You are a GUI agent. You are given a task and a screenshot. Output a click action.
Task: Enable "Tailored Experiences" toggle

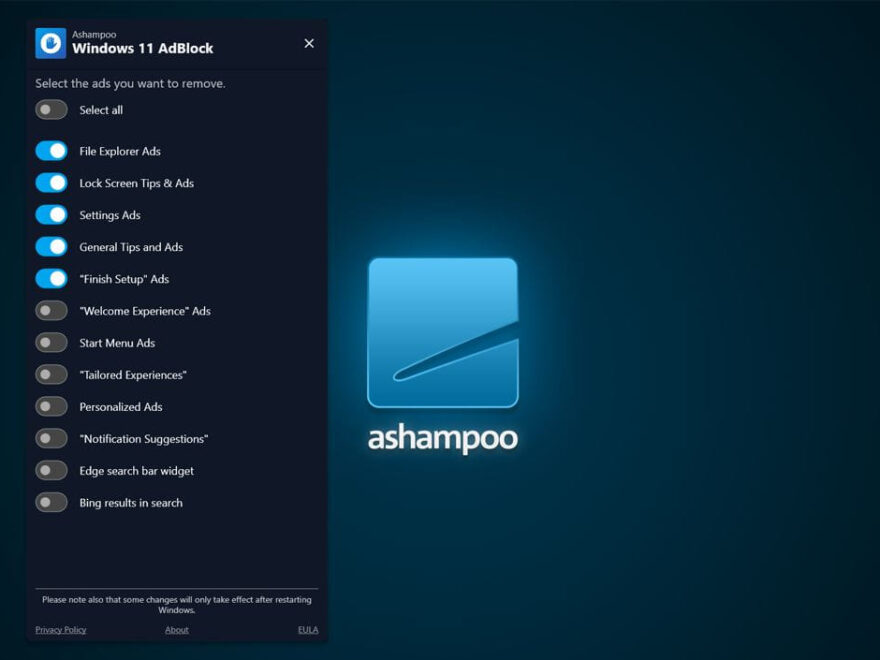[51, 375]
